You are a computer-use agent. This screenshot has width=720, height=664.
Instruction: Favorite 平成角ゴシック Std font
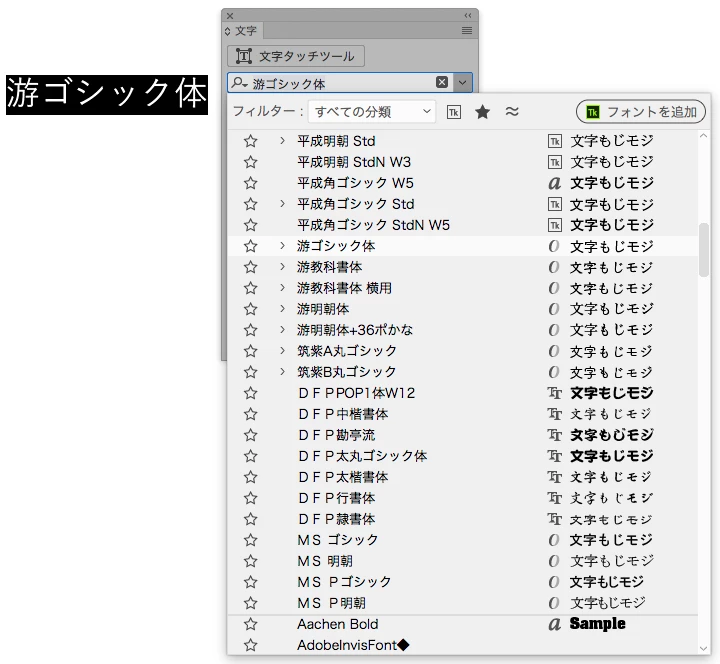coord(250,204)
